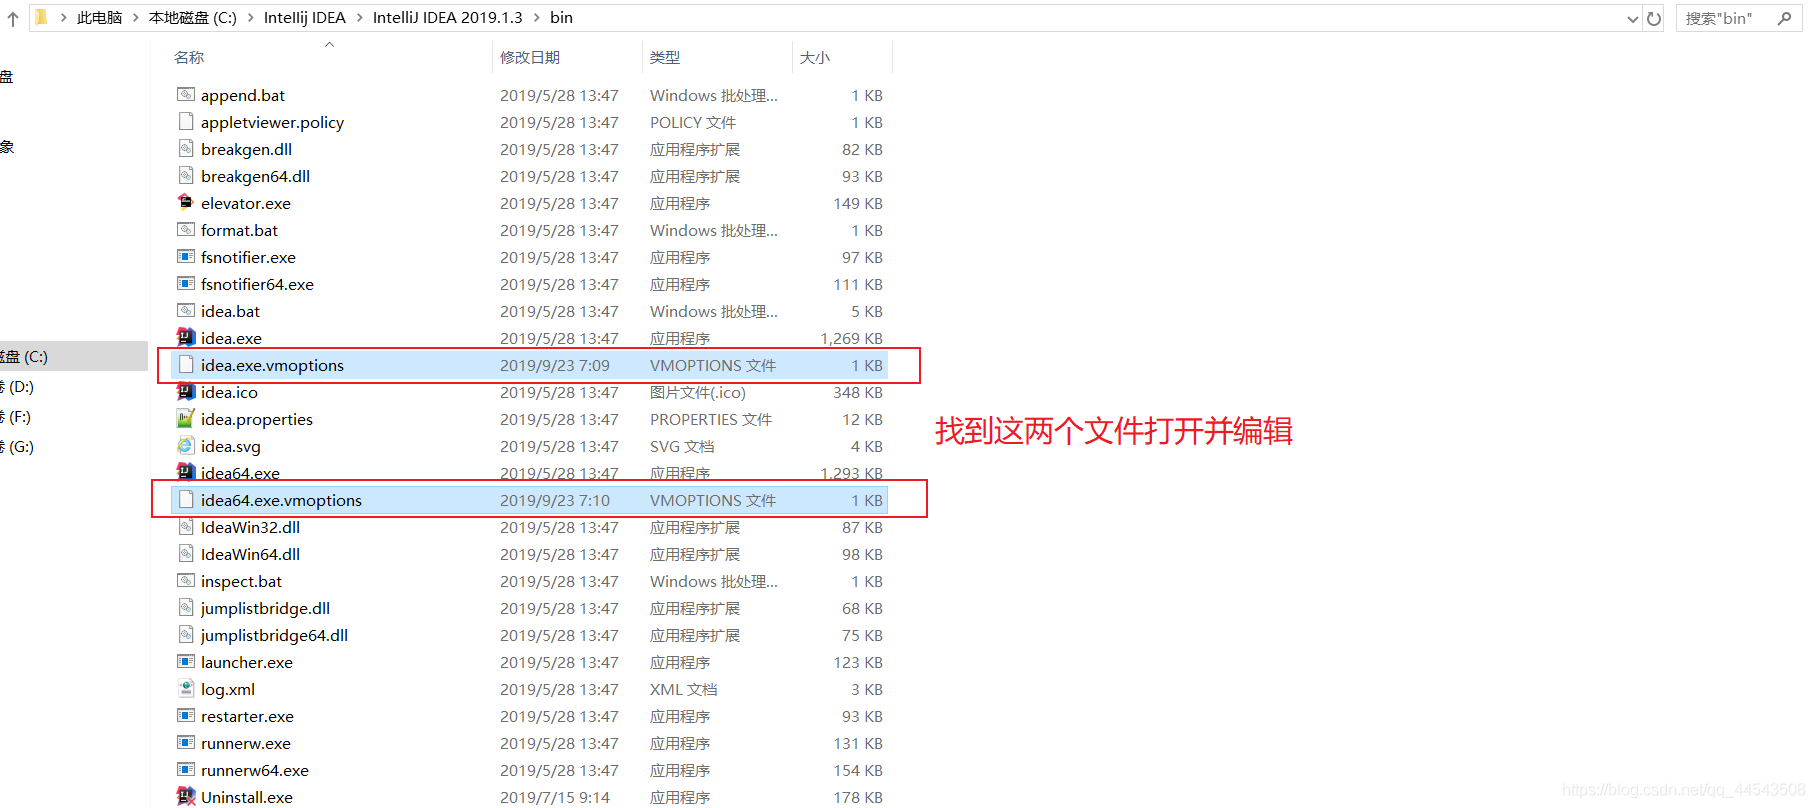
Task: Click breadcrumb 此电脑
Action: tap(99, 18)
